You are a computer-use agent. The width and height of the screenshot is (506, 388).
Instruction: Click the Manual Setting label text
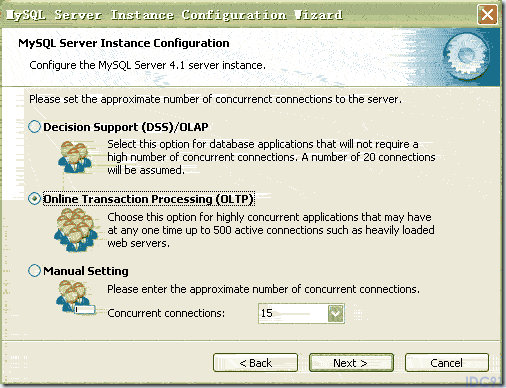(86, 271)
